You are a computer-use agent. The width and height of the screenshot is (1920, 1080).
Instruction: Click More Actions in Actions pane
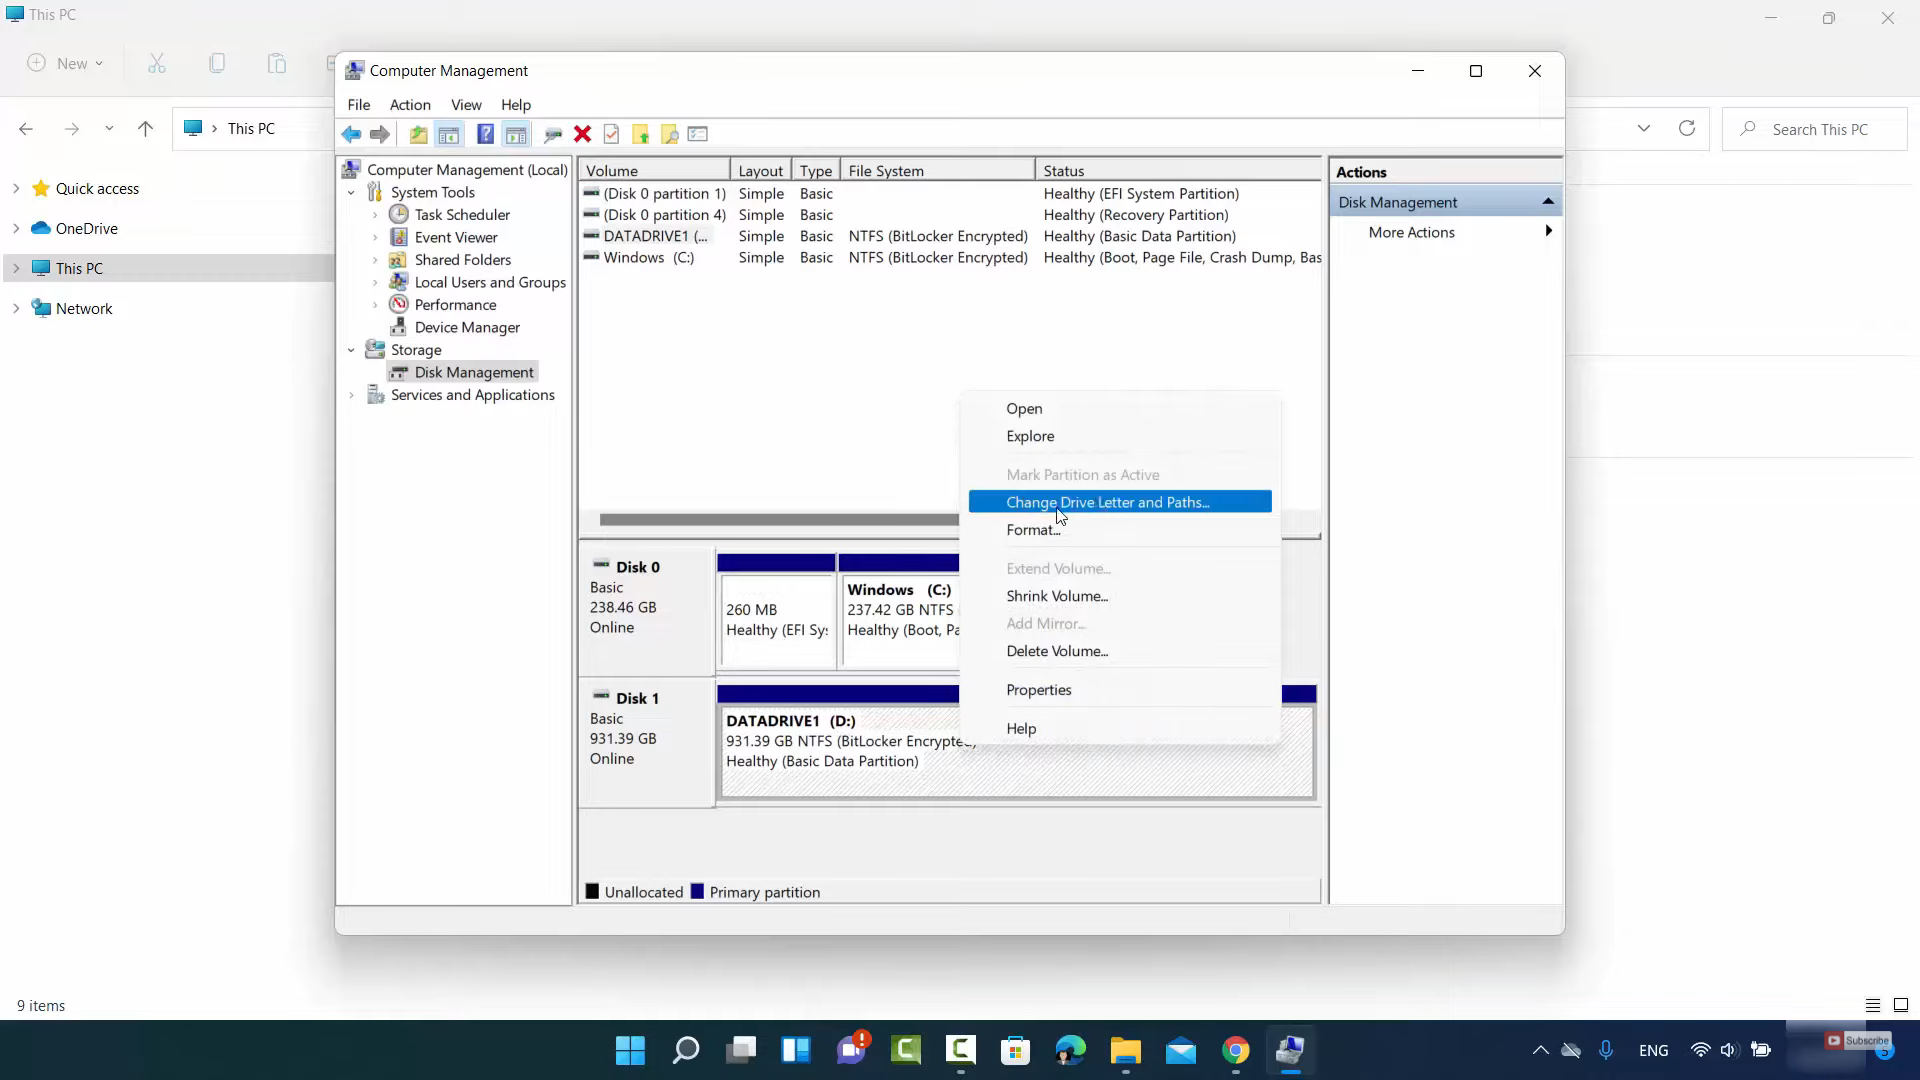coord(1411,232)
